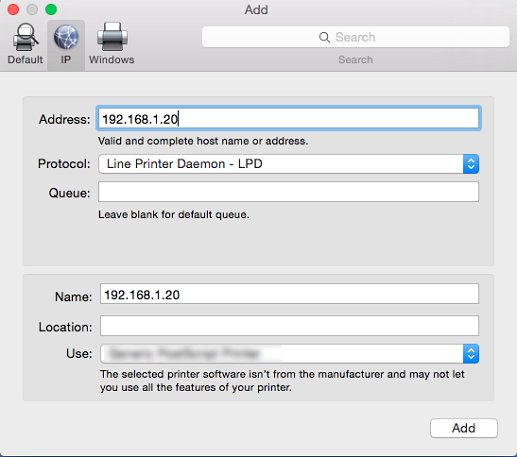
Task: Open the Use driver dropdown
Action: click(x=289, y=354)
